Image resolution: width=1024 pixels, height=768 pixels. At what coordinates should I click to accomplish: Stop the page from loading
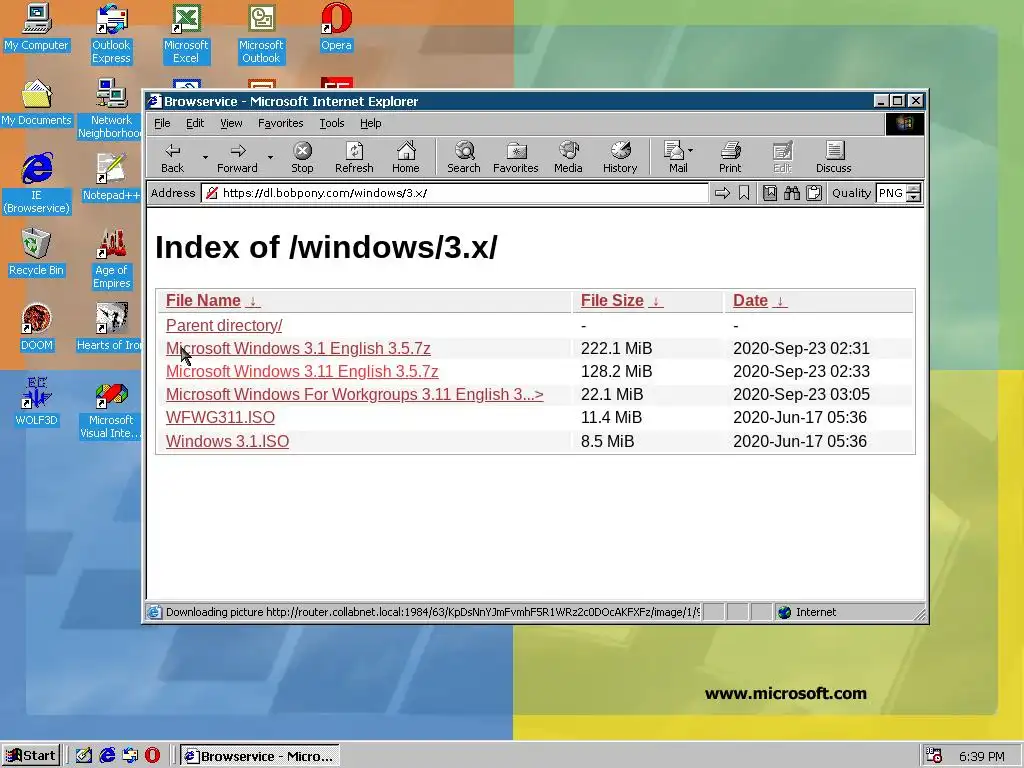302,158
